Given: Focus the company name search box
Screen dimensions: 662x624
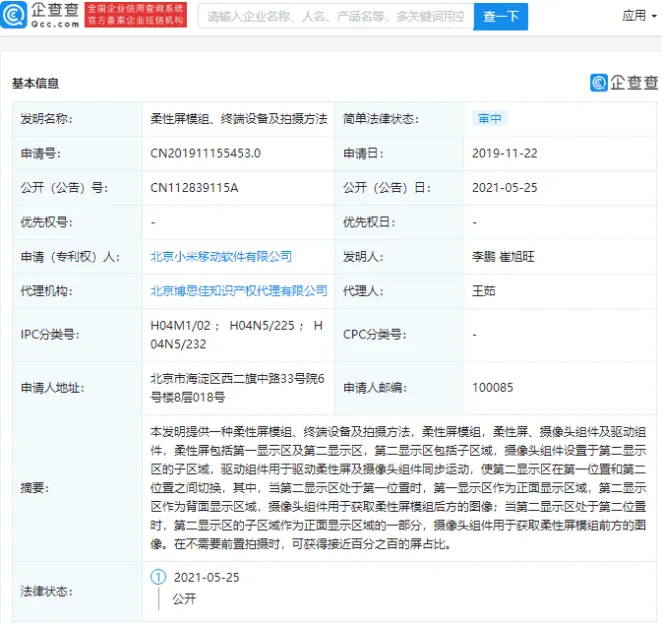Looking at the screenshot, I should point(335,16).
